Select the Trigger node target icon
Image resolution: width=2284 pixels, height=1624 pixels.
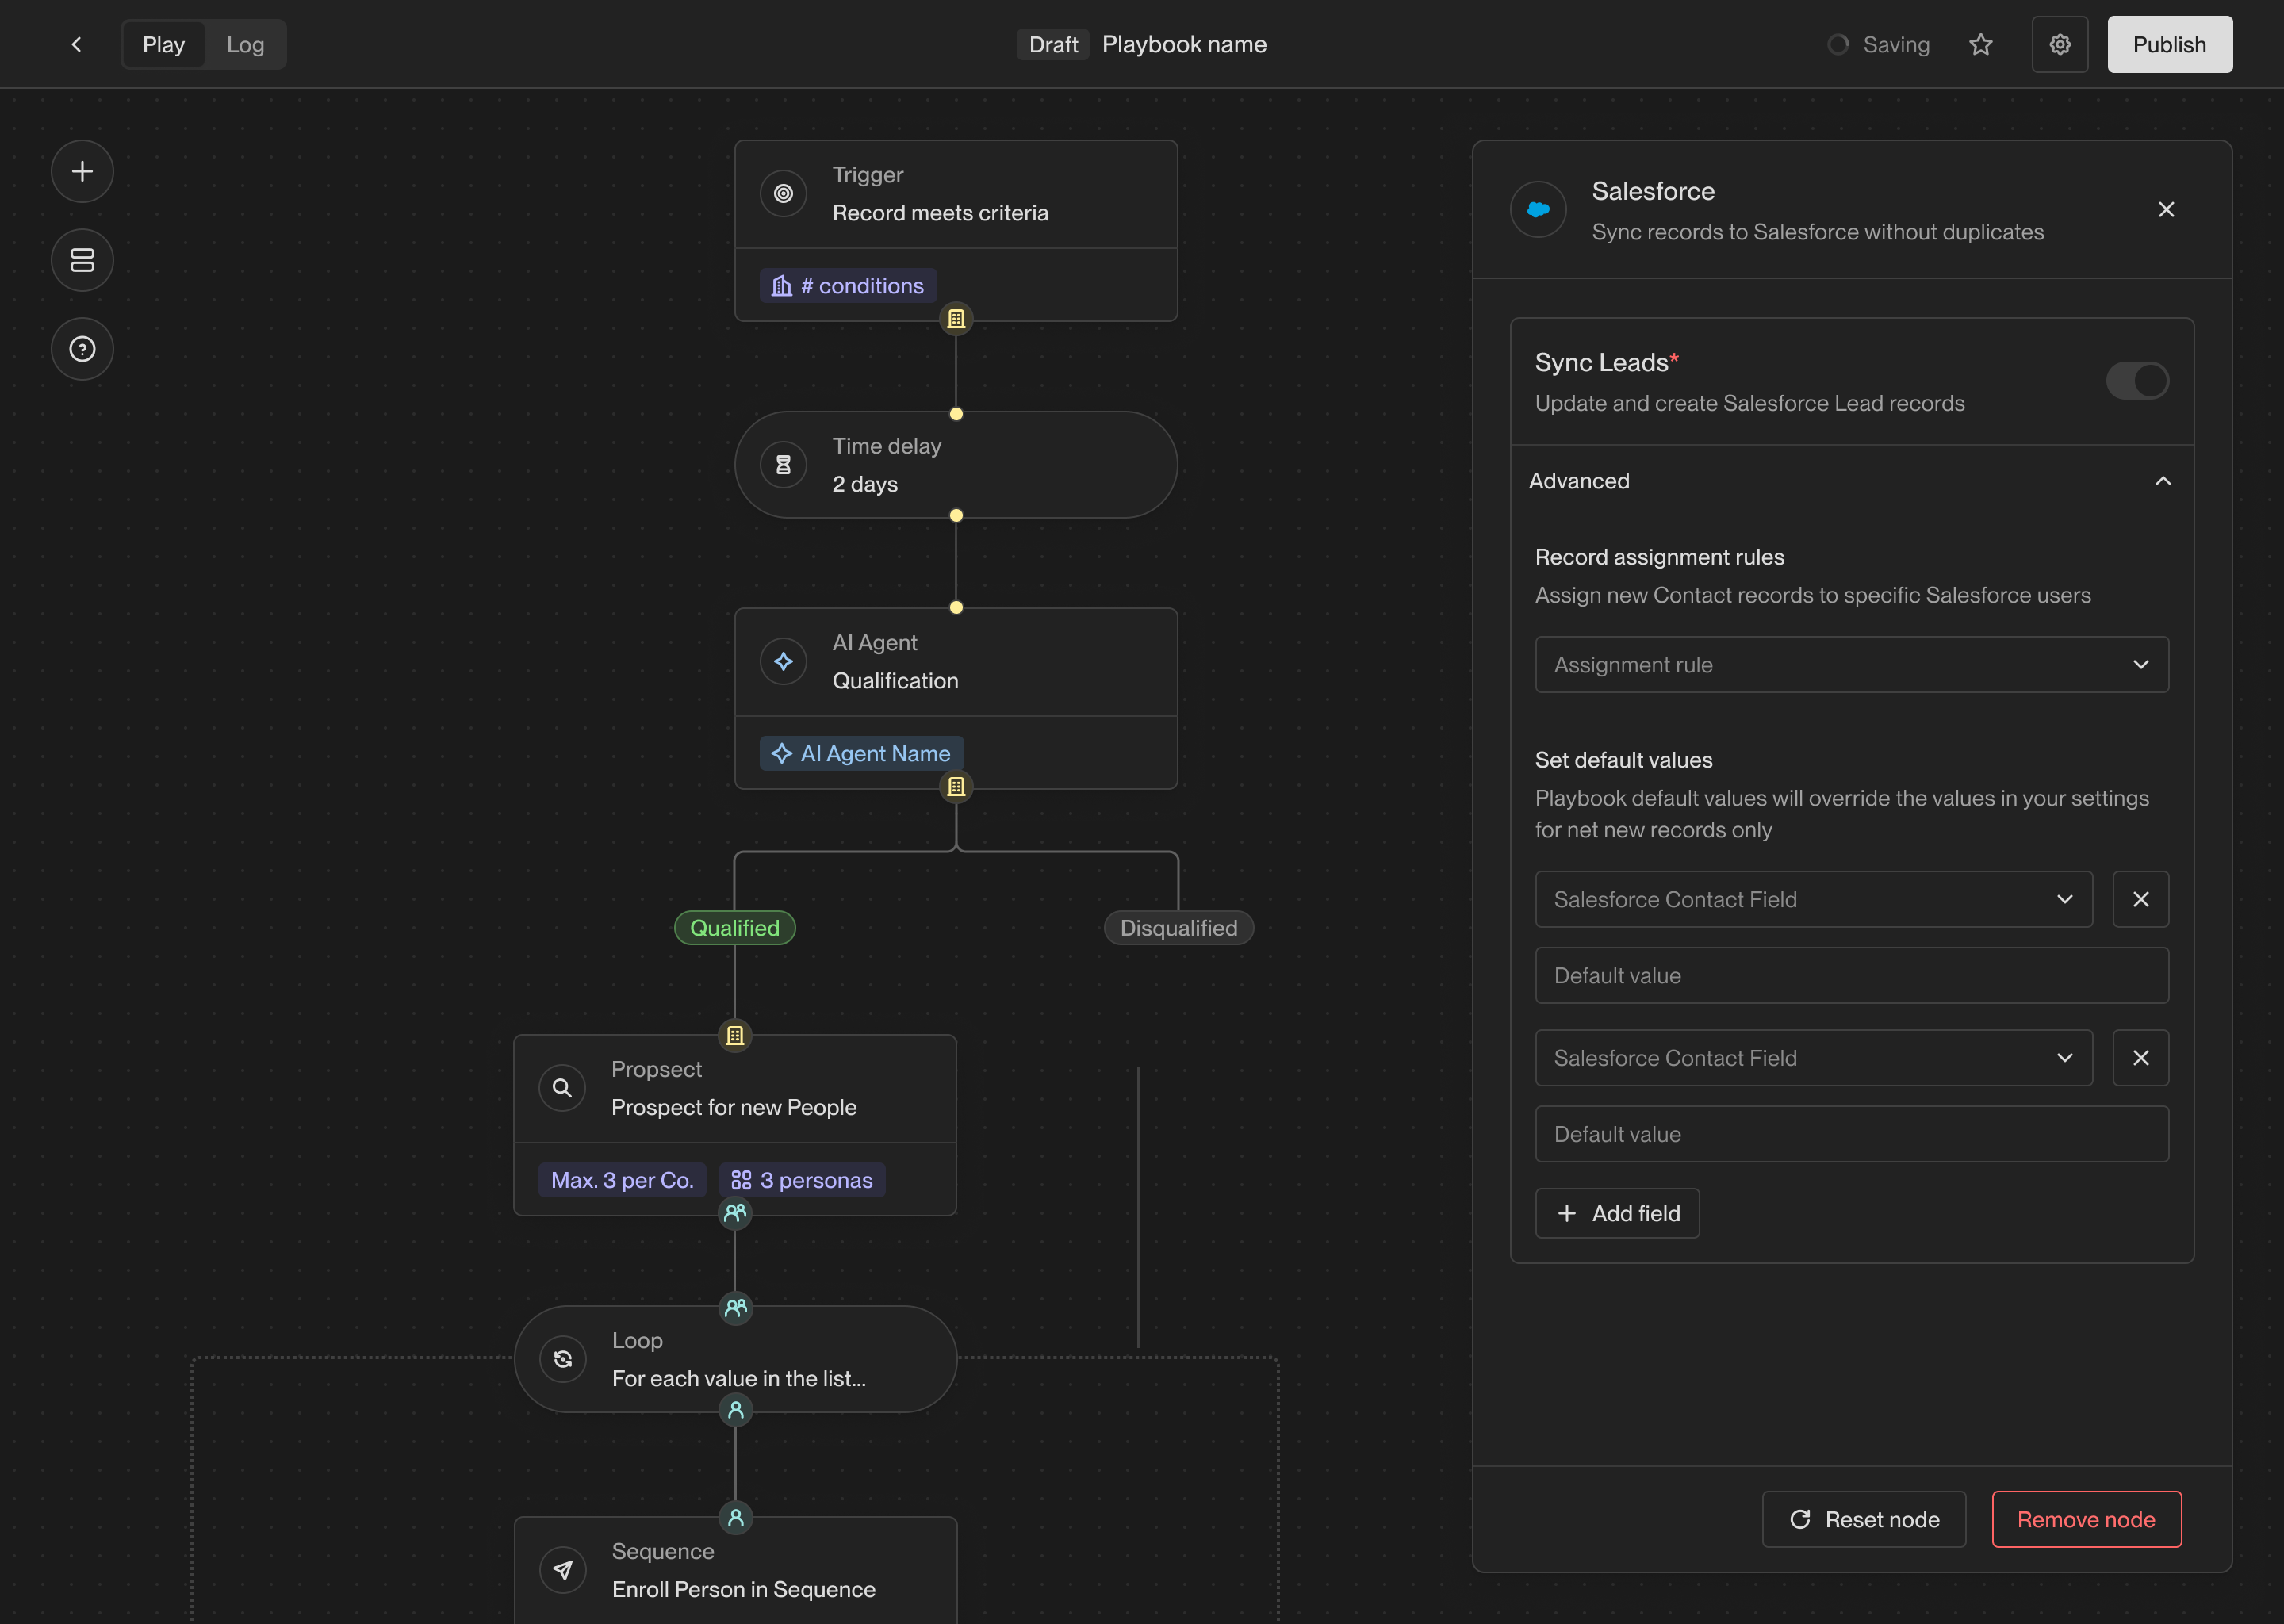(783, 194)
